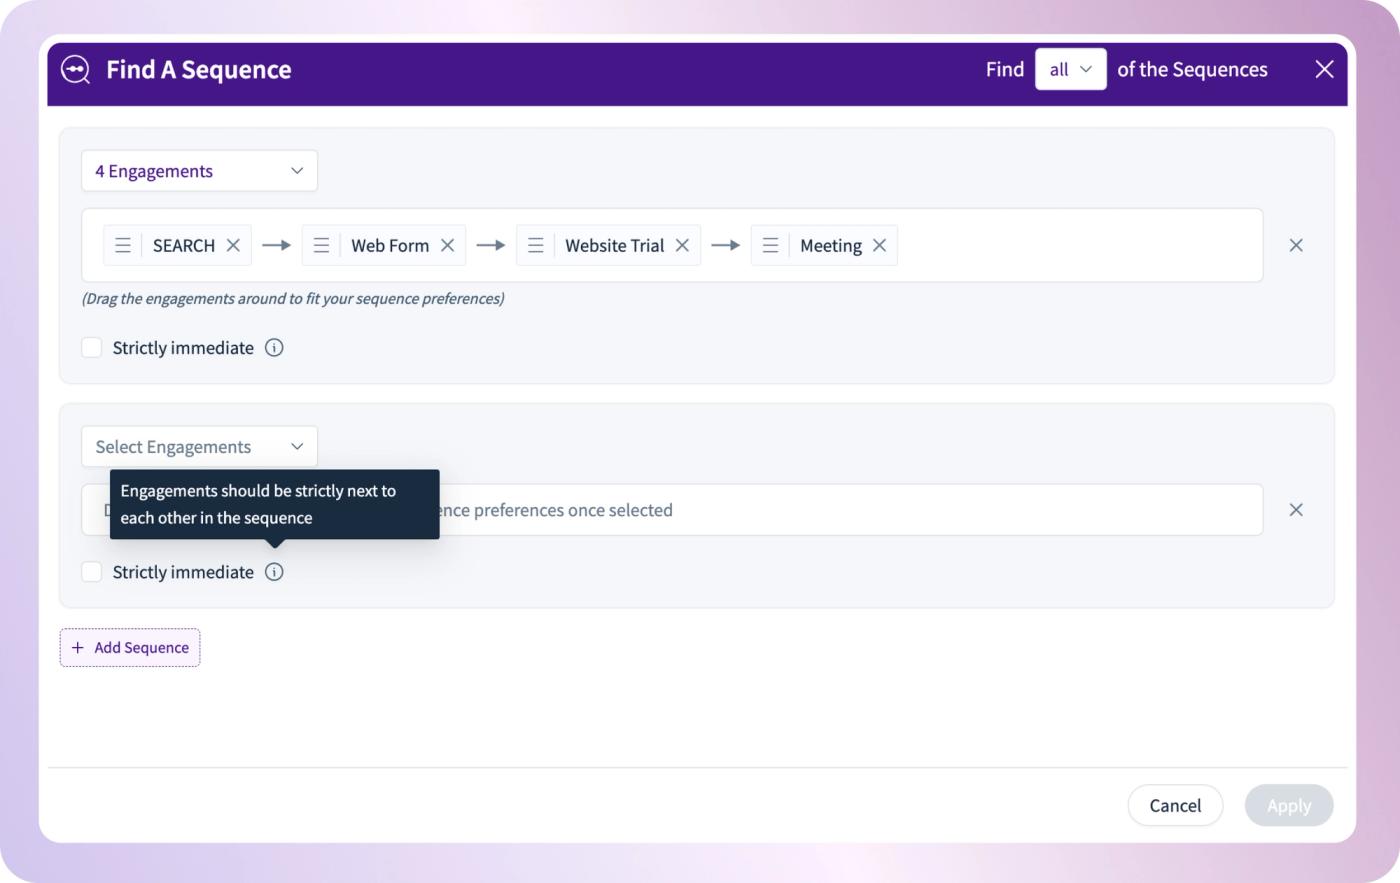Click the 'of the Sequences' header text

point(1192,69)
